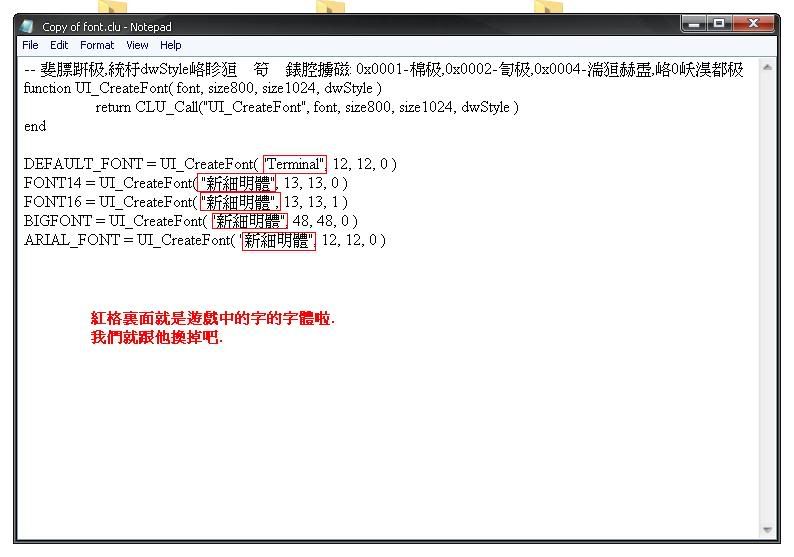This screenshot has width=794, height=557.
Task: Open the Help menu
Action: click(x=171, y=45)
